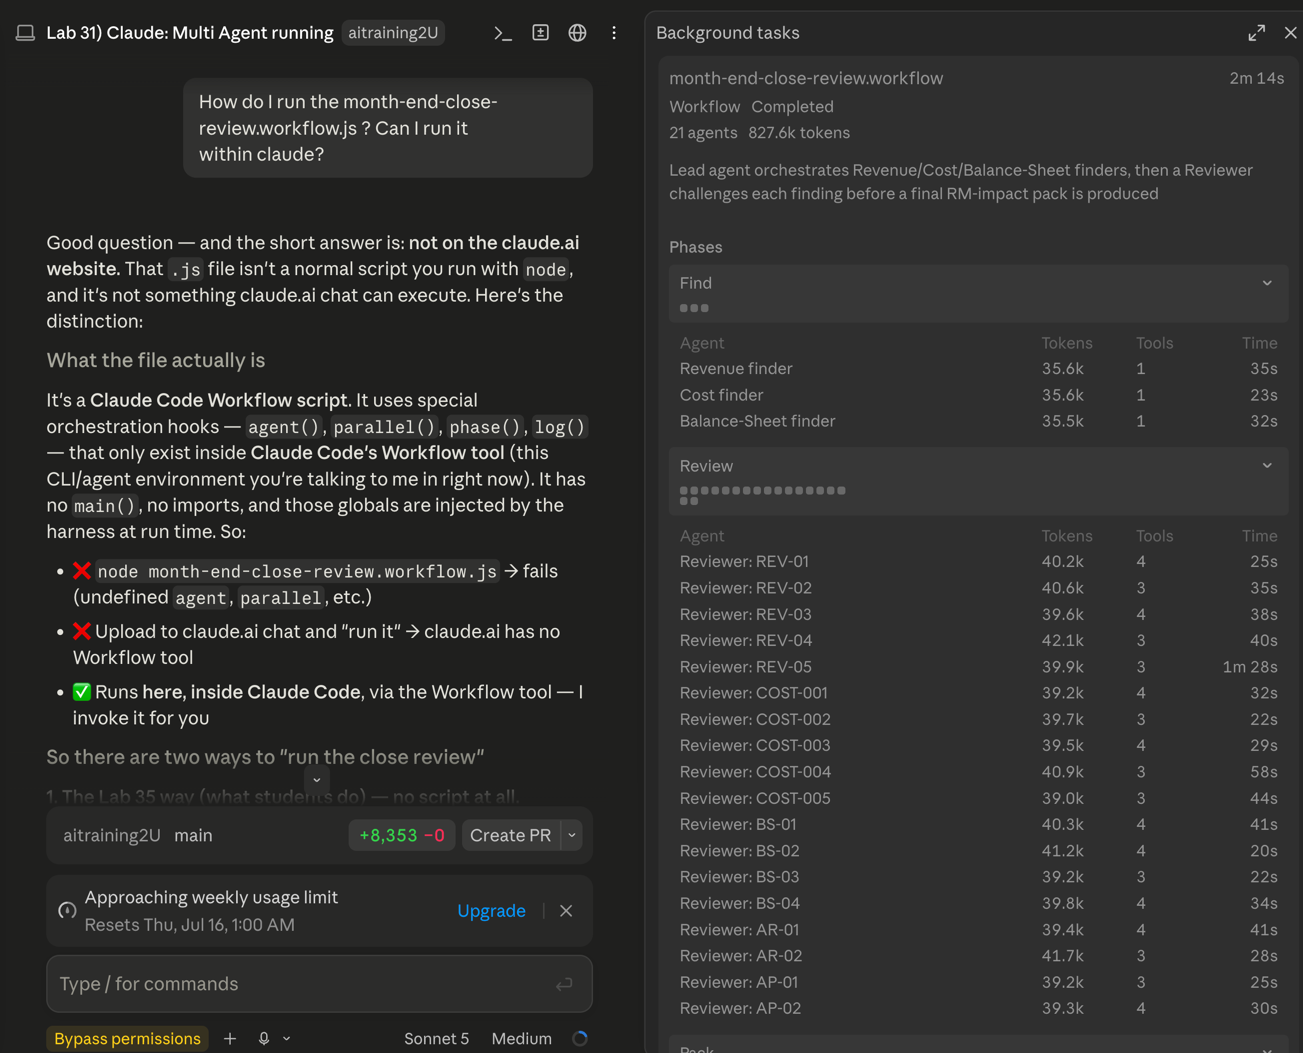Close the Background tasks panel
The width and height of the screenshot is (1303, 1053).
coord(1290,33)
